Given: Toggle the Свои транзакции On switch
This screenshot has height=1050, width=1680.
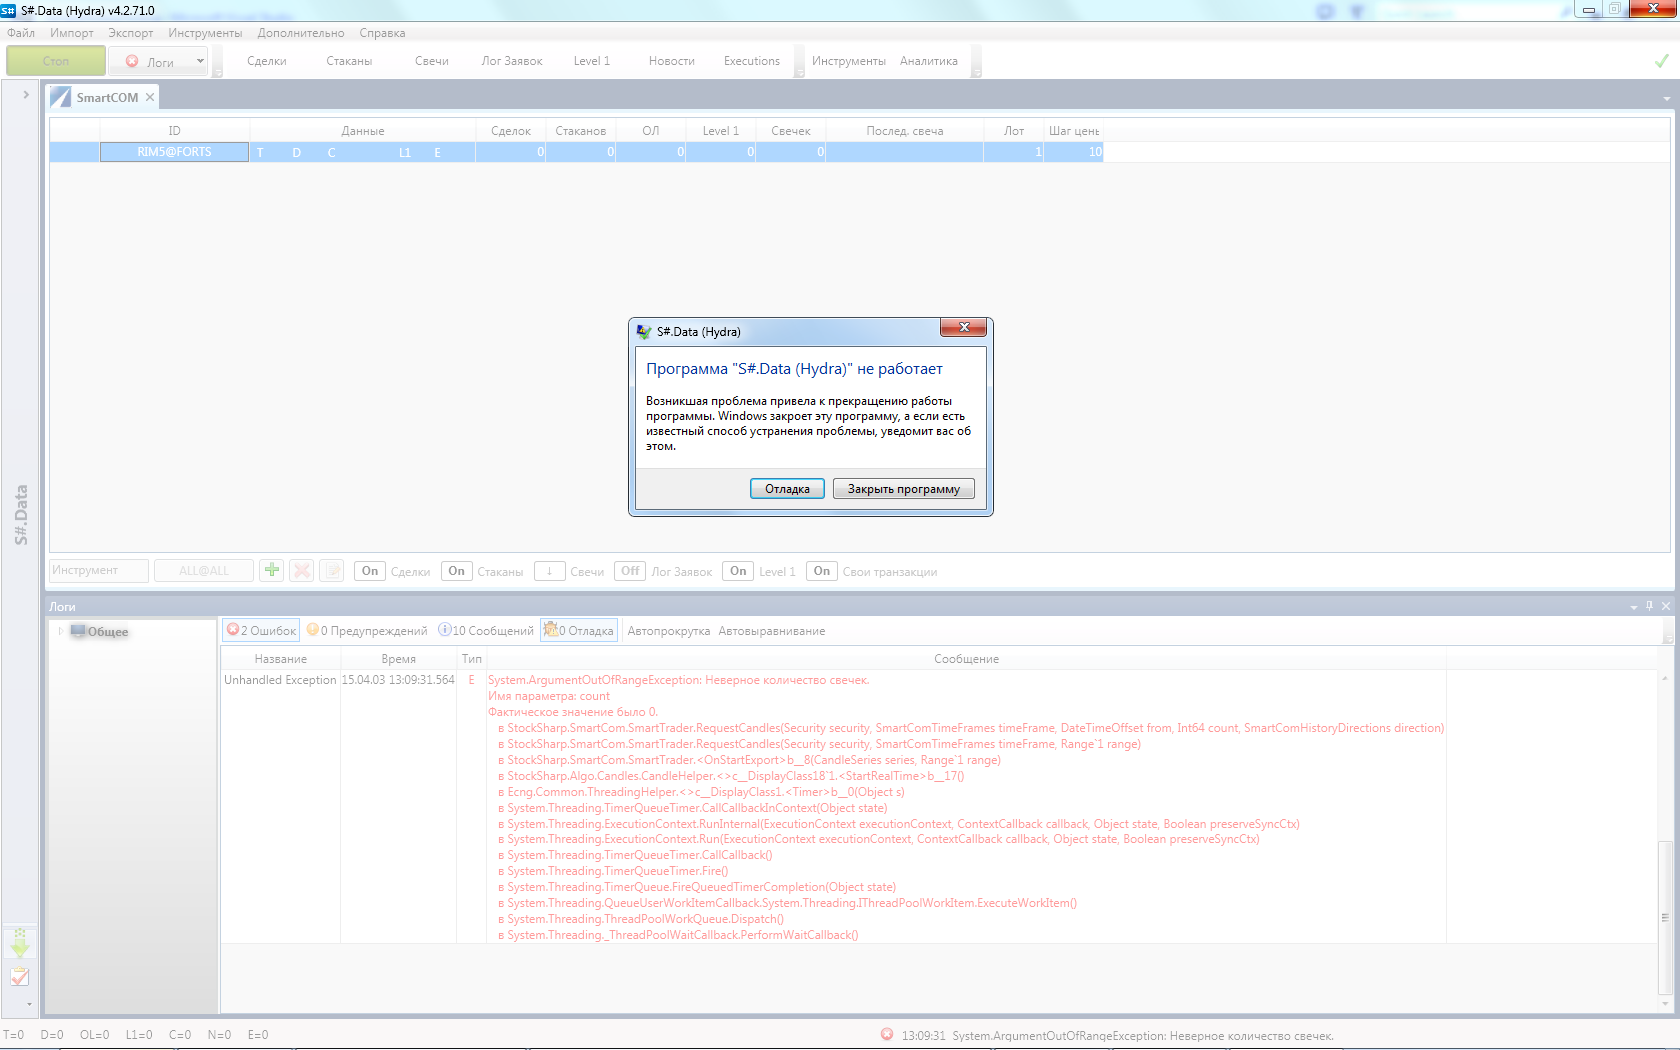Looking at the screenshot, I should click(x=822, y=571).
